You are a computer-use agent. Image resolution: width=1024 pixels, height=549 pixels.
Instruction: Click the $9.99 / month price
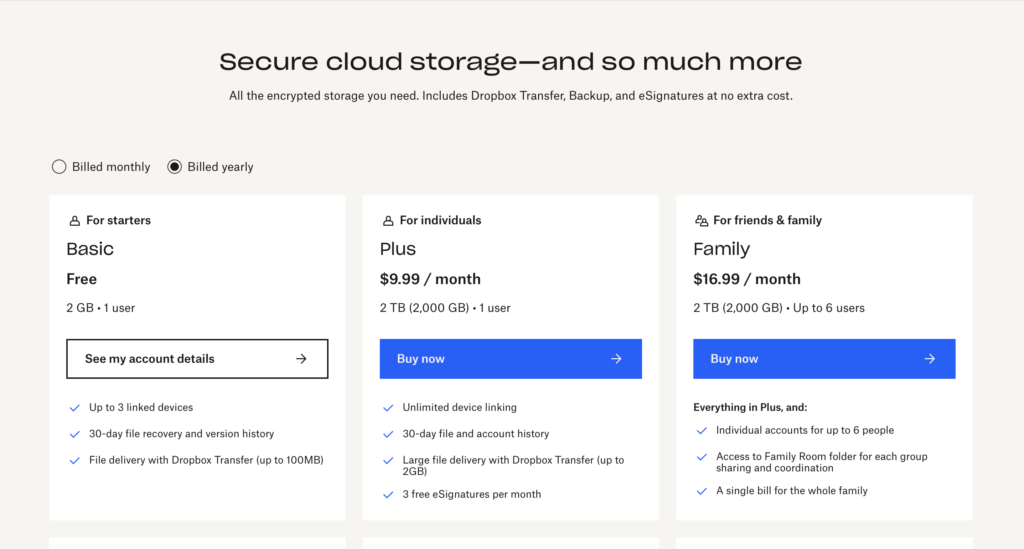pos(430,279)
